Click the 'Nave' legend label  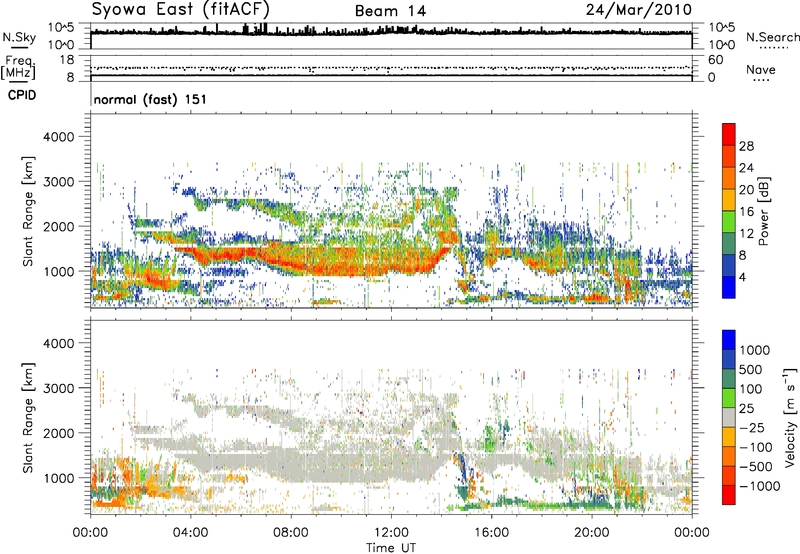pyautogui.click(x=761, y=69)
